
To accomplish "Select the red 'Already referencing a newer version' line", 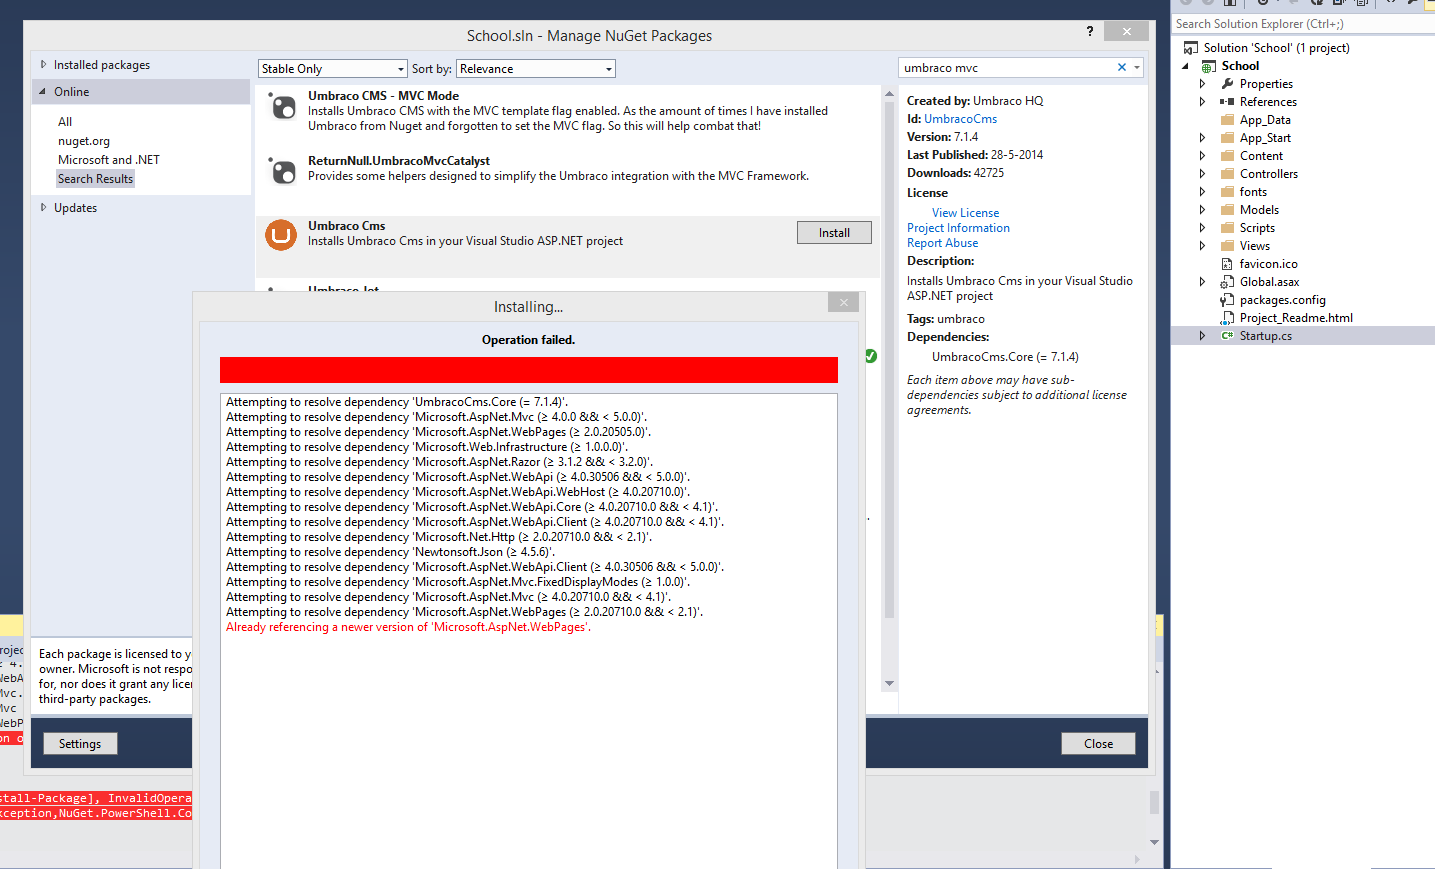I will (x=408, y=627).
